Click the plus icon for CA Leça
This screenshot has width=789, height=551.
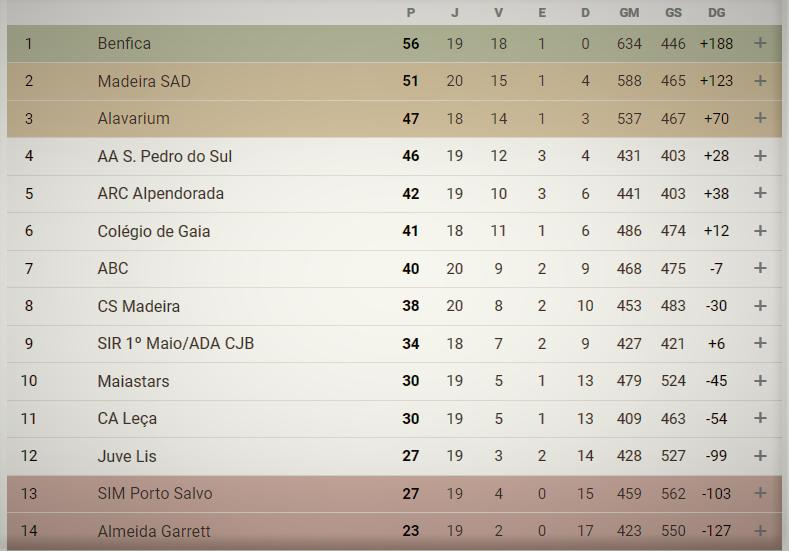pos(760,418)
